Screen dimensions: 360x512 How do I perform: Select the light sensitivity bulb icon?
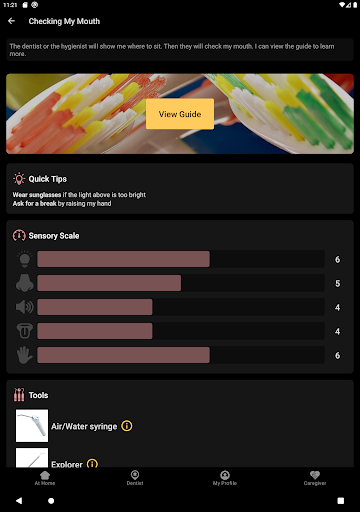click(24, 259)
